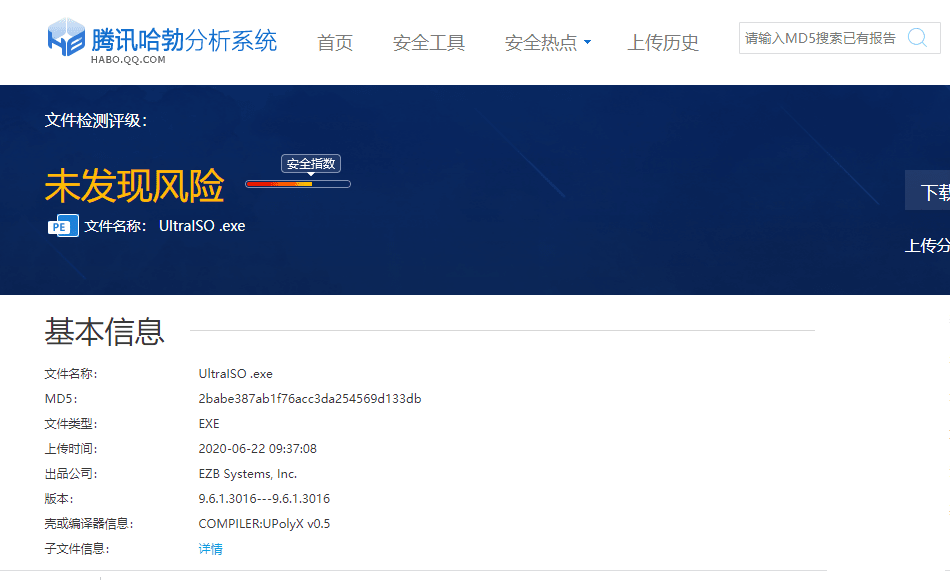Viewport: 950px width, 580px height.
Task: Click the 文件检测评级 label
Action: click(x=95, y=121)
